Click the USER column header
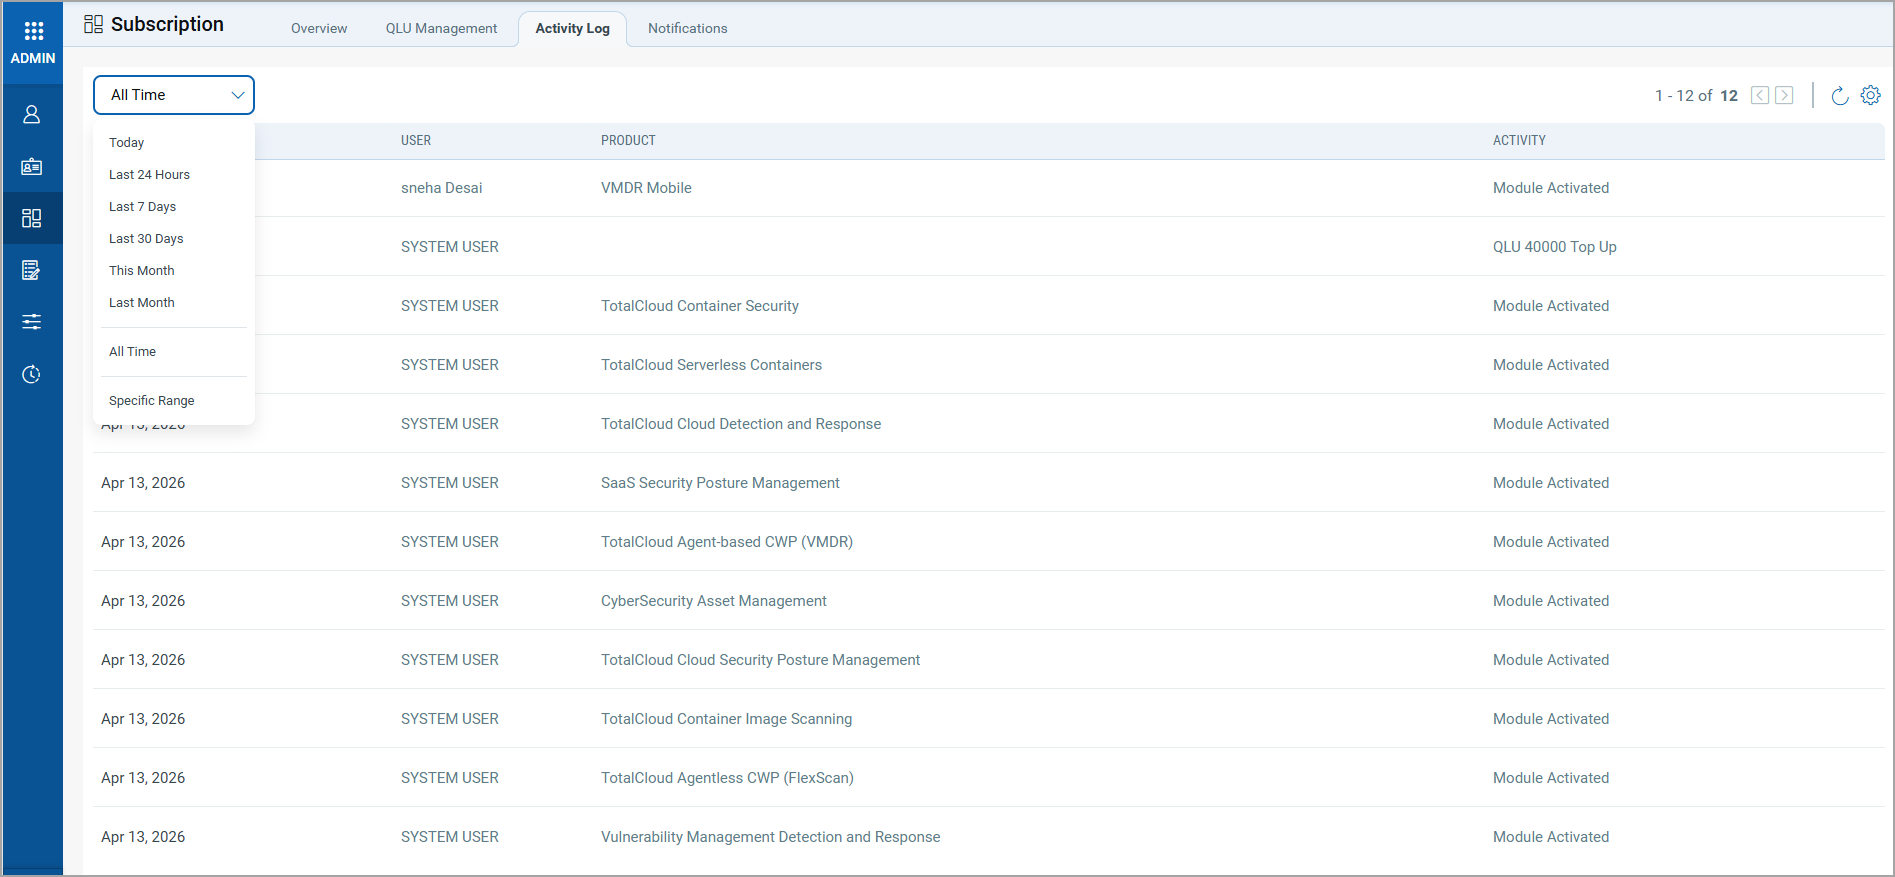Viewport: 1895px width, 877px height. 416,141
